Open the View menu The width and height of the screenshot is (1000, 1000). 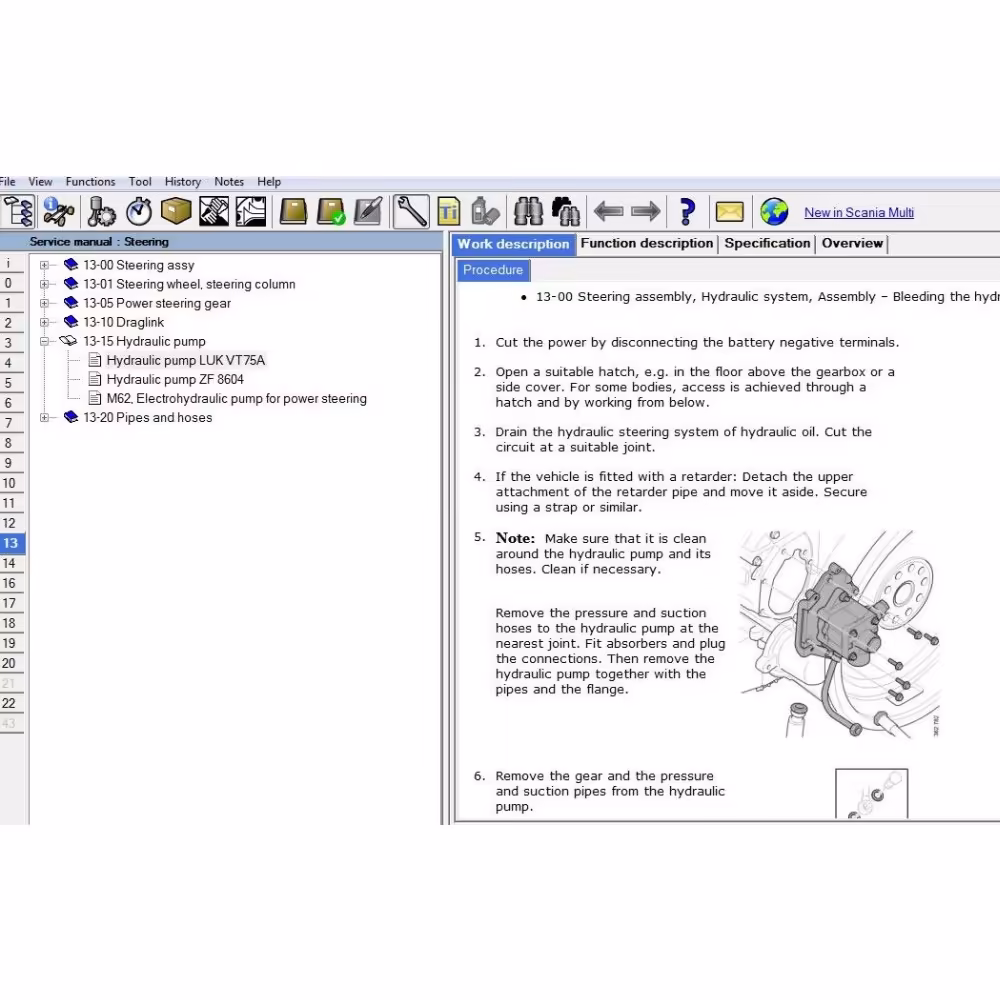[x=40, y=182]
